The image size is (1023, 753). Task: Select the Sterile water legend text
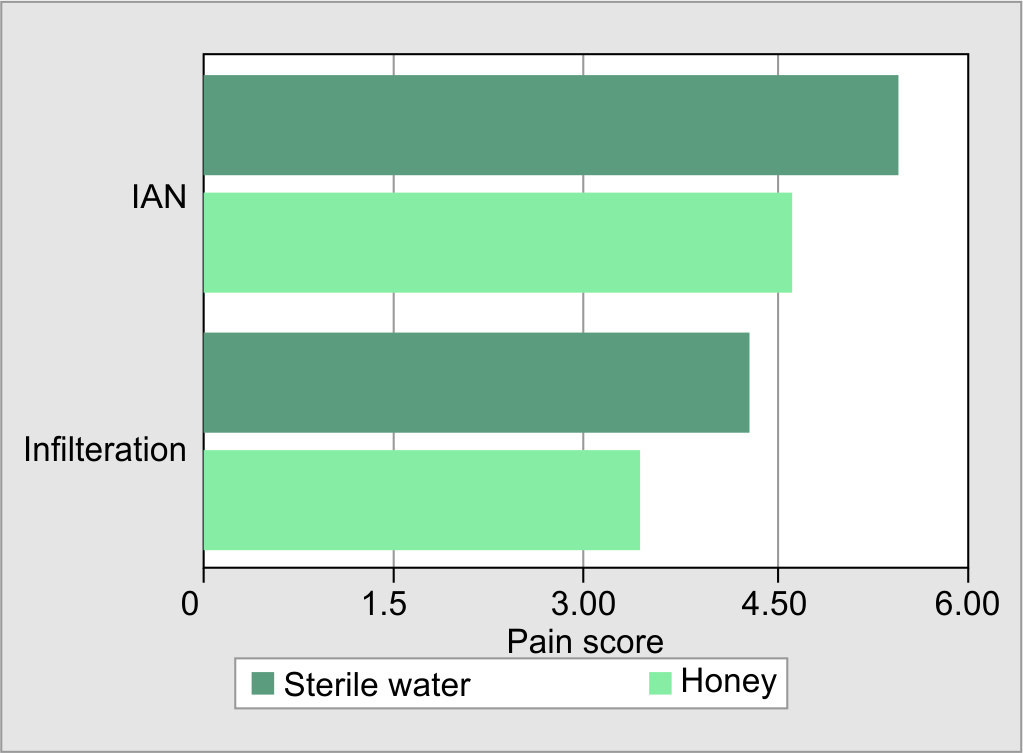(x=377, y=685)
